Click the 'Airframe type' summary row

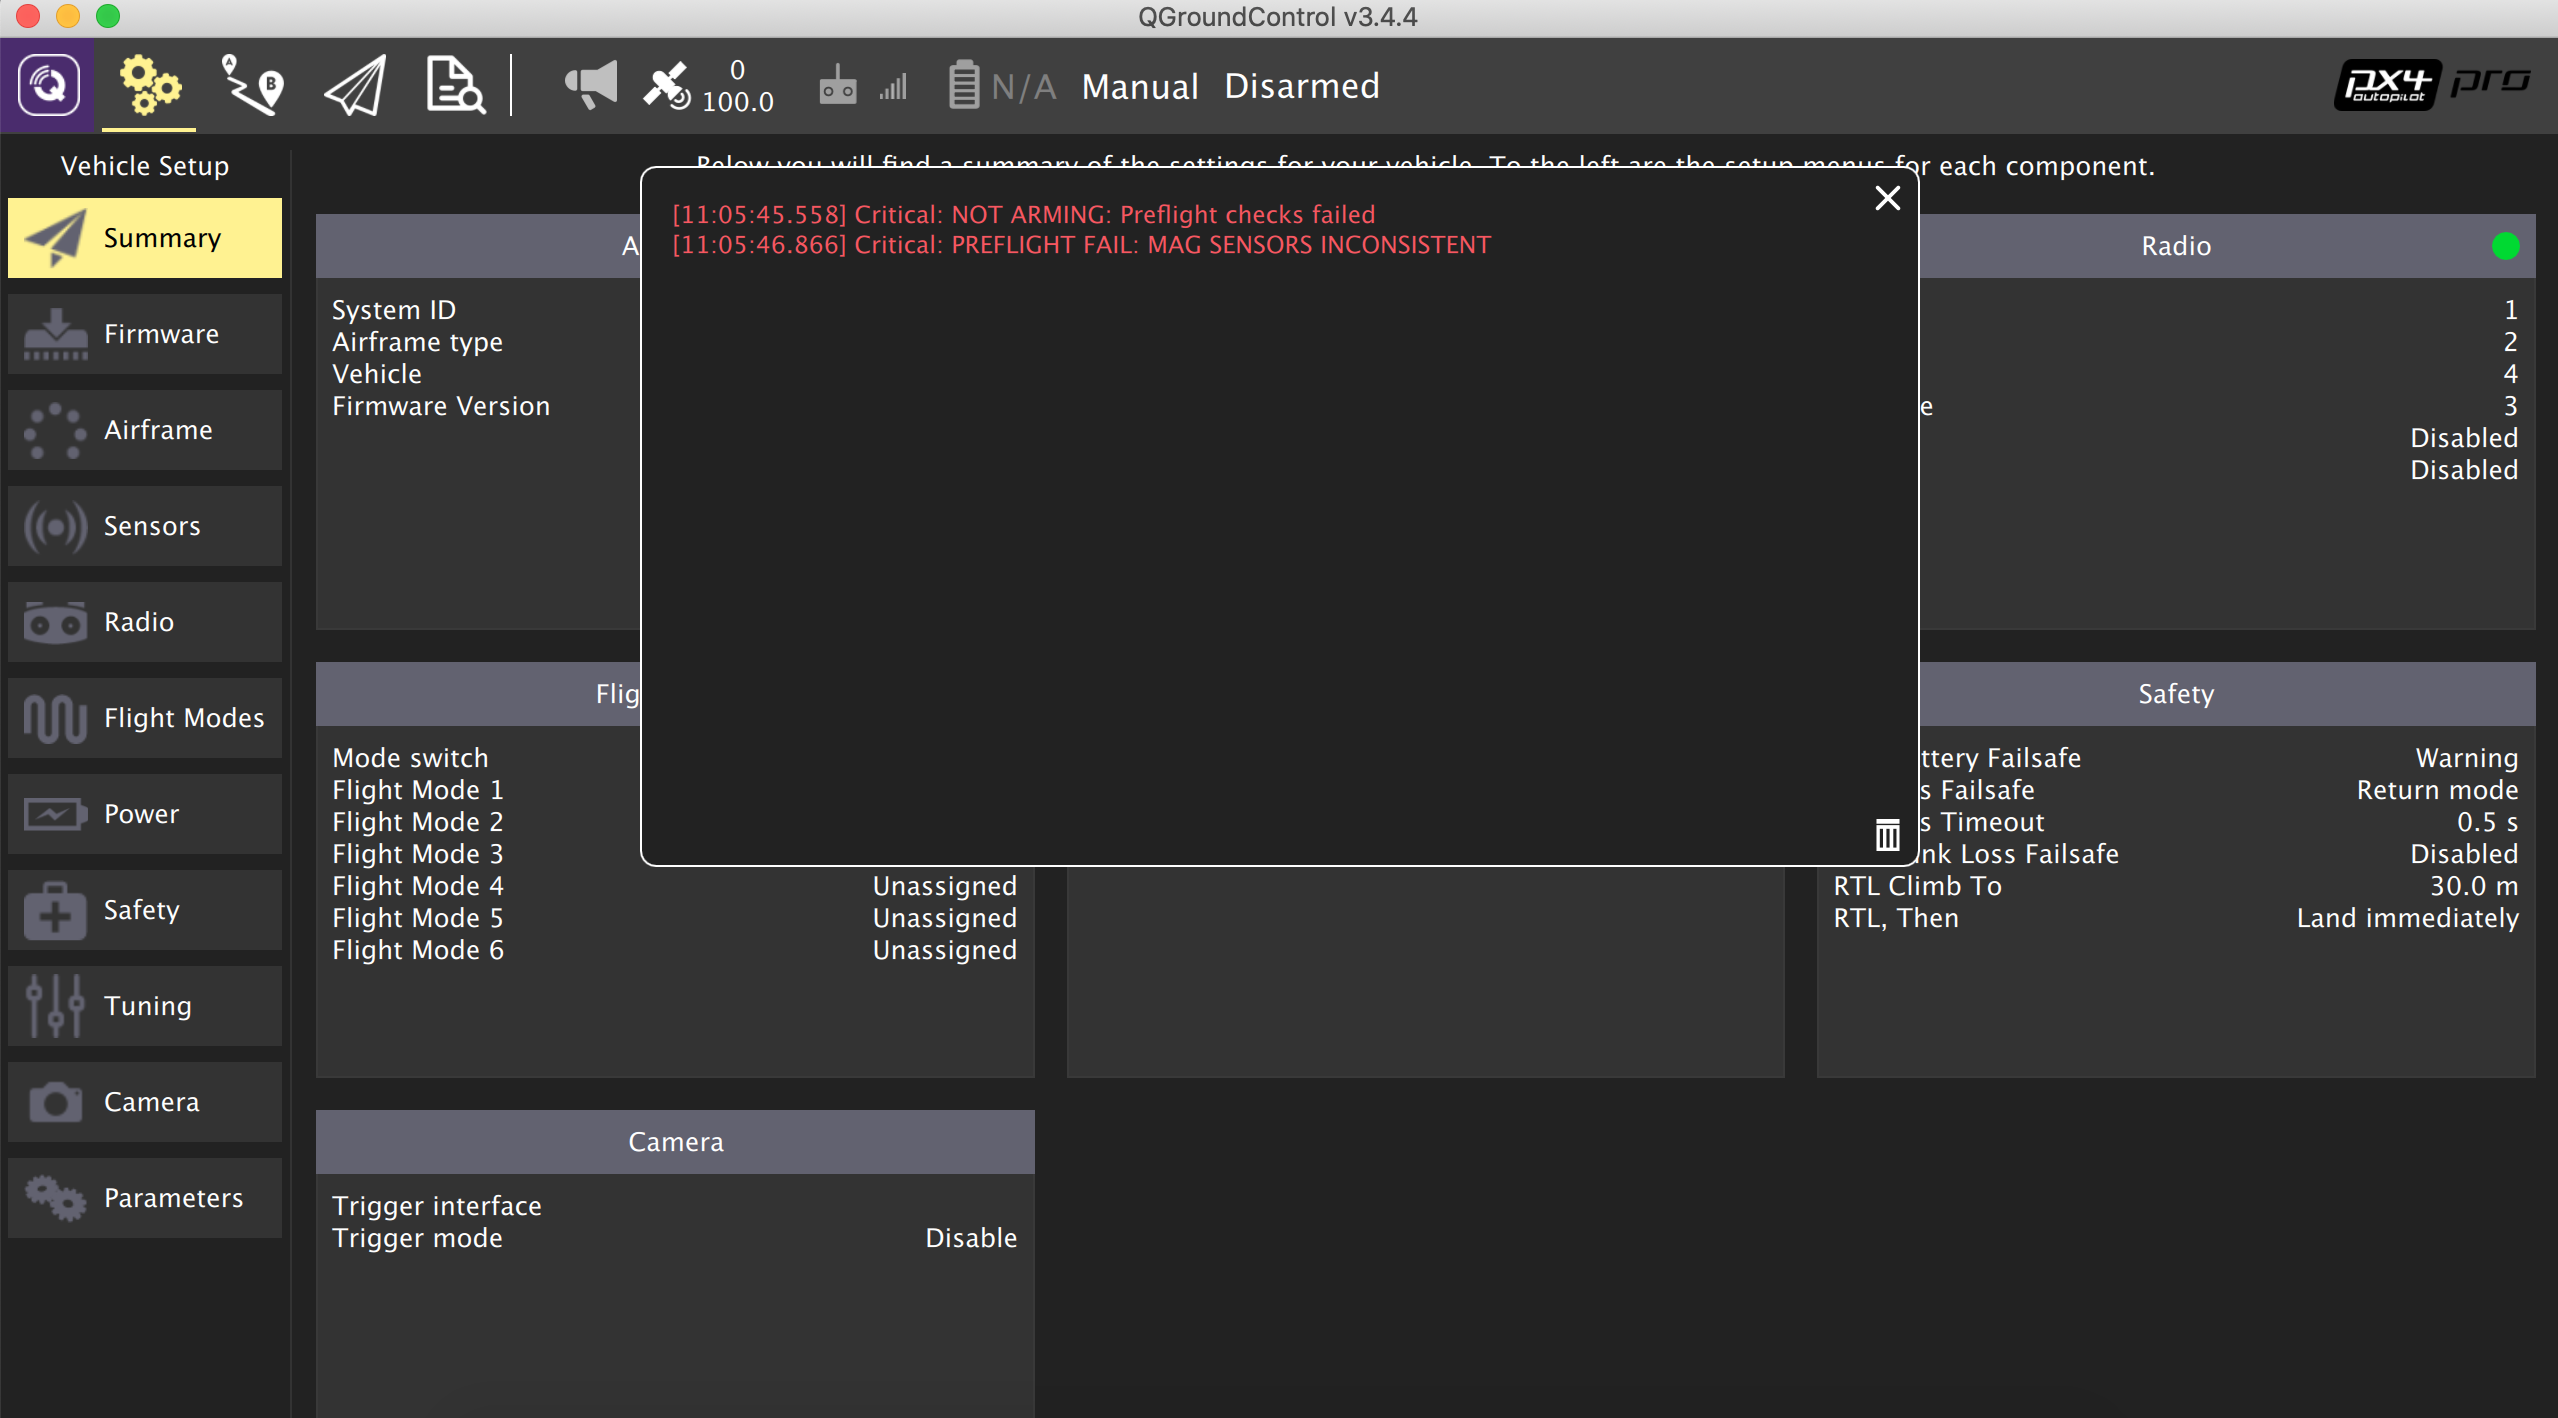(x=417, y=342)
